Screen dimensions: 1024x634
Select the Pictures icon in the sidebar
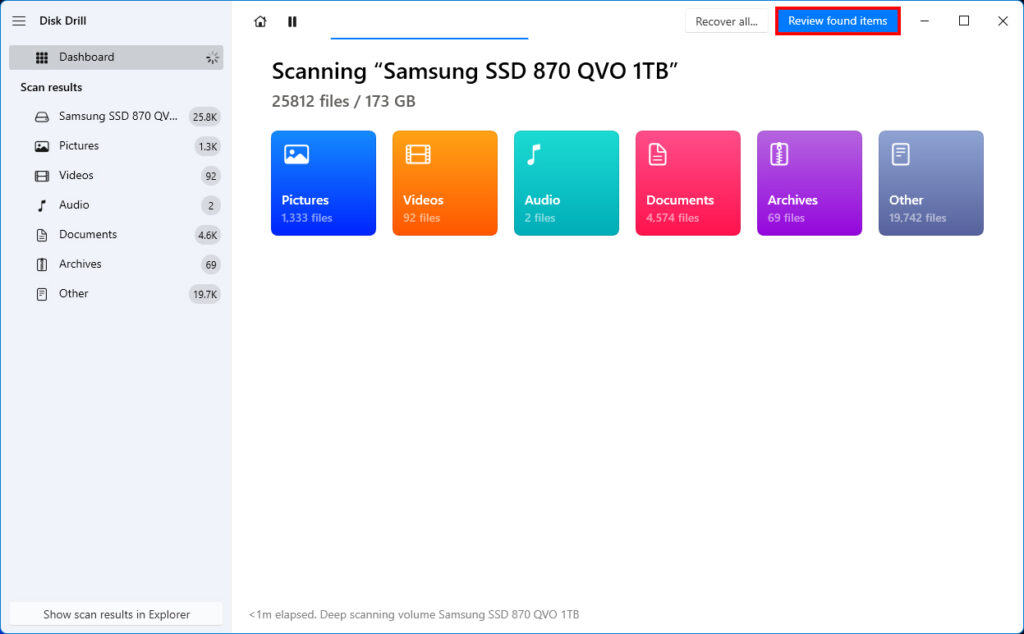point(41,145)
